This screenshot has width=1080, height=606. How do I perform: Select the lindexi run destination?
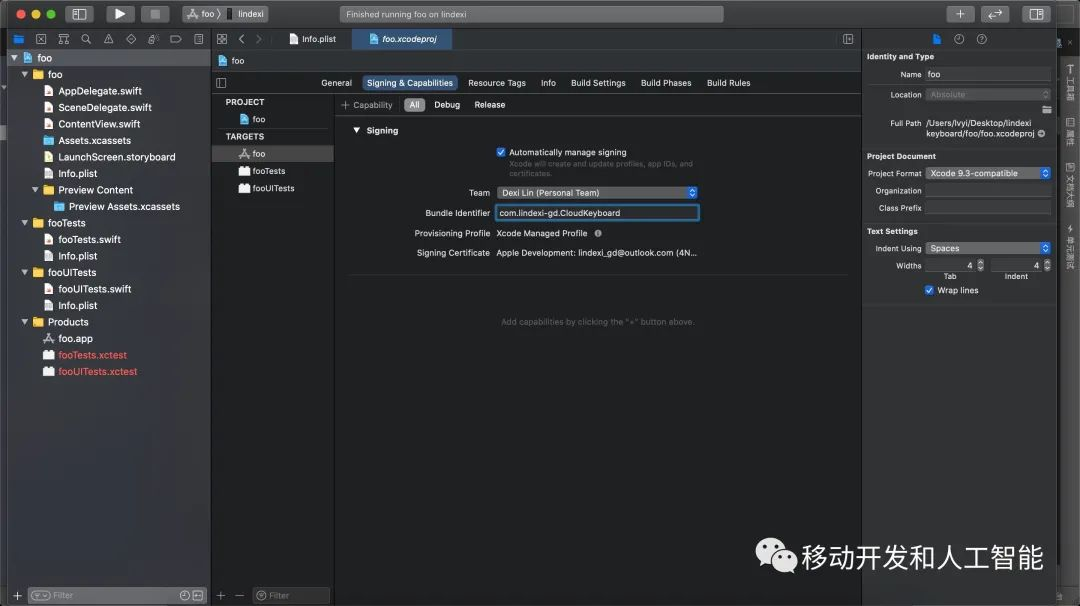(246, 14)
